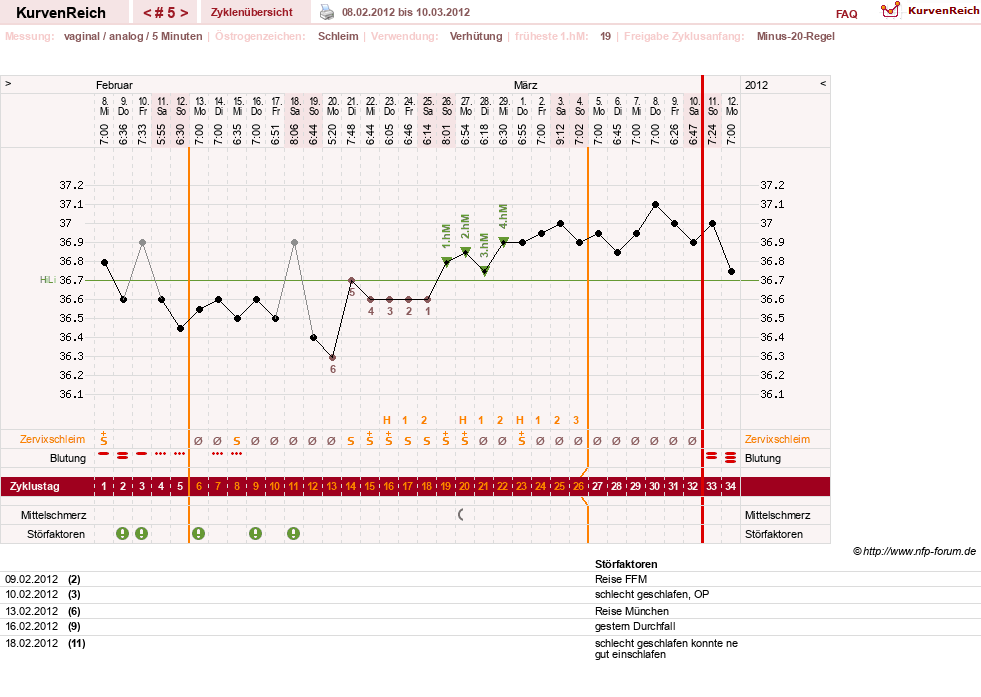Screen dimensions: 981x697
Task: Open the Zyklenübersicht tab
Action: tap(252, 13)
